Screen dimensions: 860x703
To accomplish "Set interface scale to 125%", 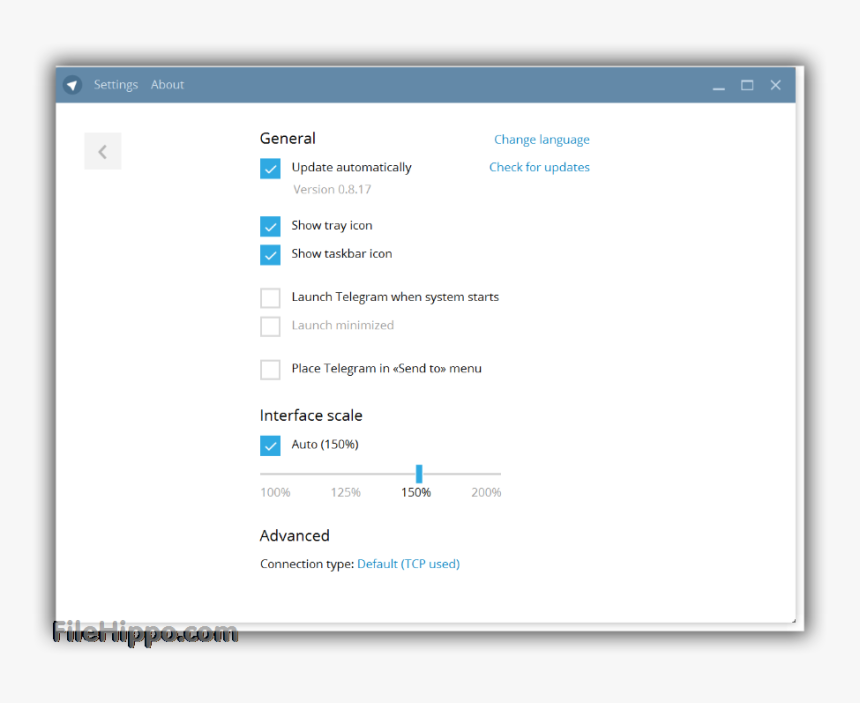I will coord(346,492).
